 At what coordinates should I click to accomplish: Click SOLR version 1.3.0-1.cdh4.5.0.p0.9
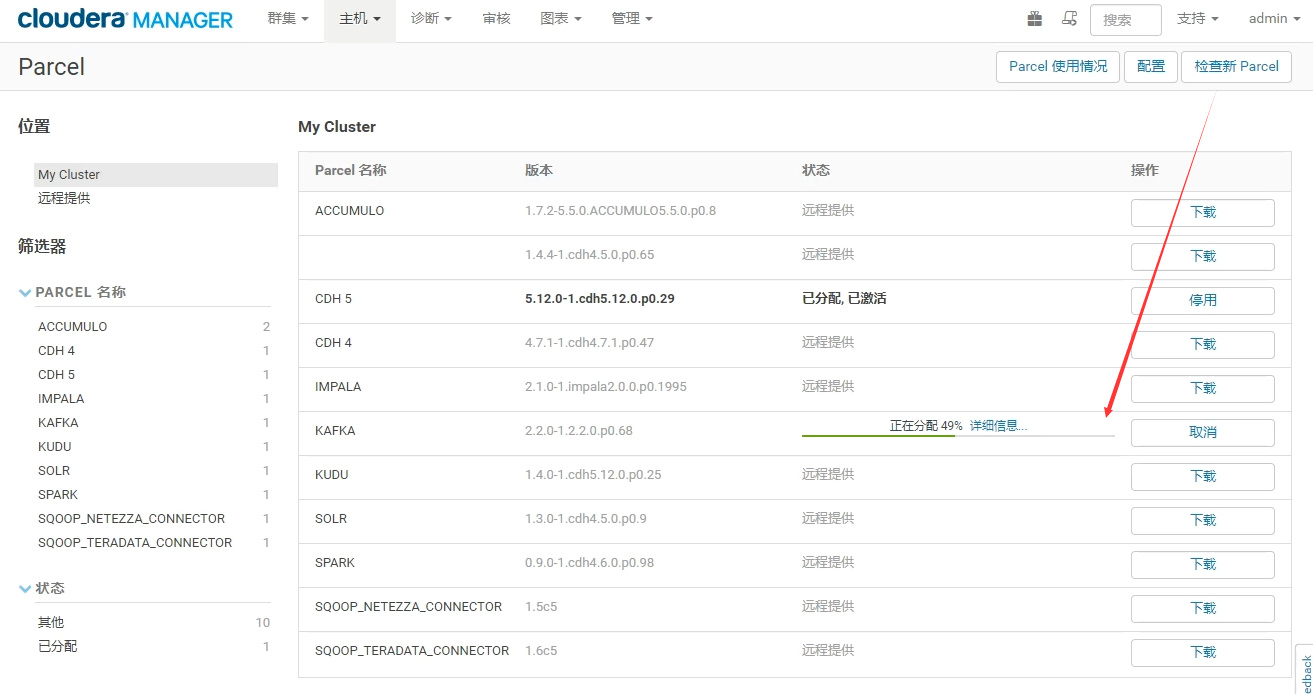586,519
